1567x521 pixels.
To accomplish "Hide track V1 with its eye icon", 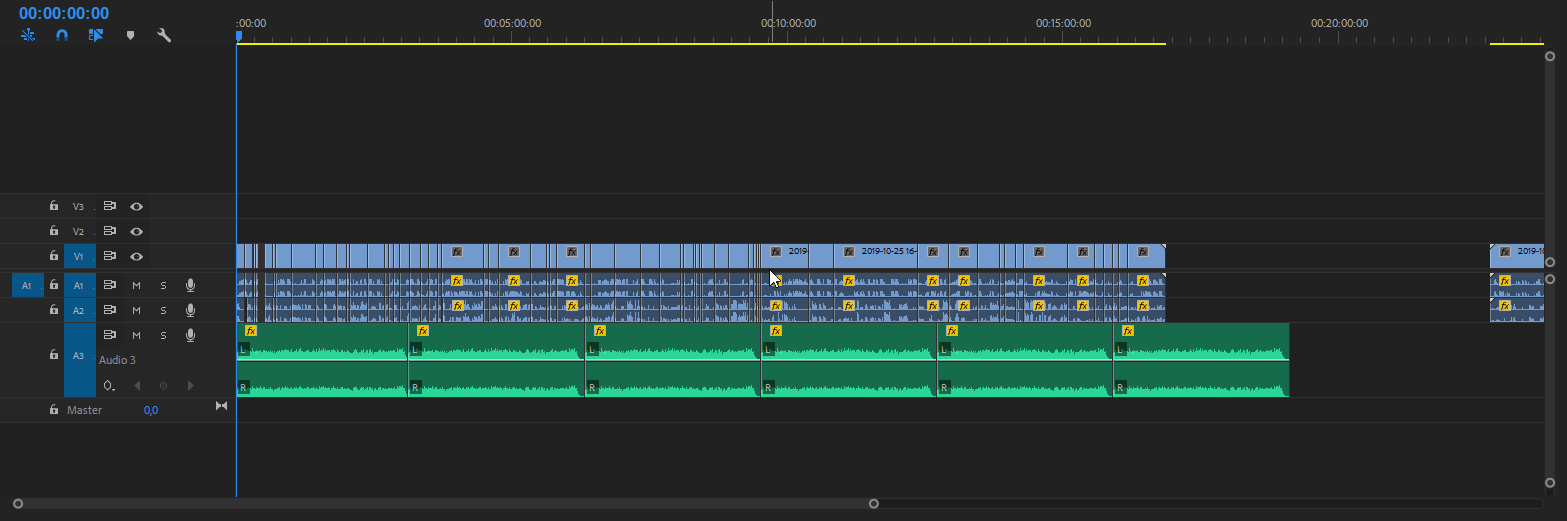I will 136,256.
